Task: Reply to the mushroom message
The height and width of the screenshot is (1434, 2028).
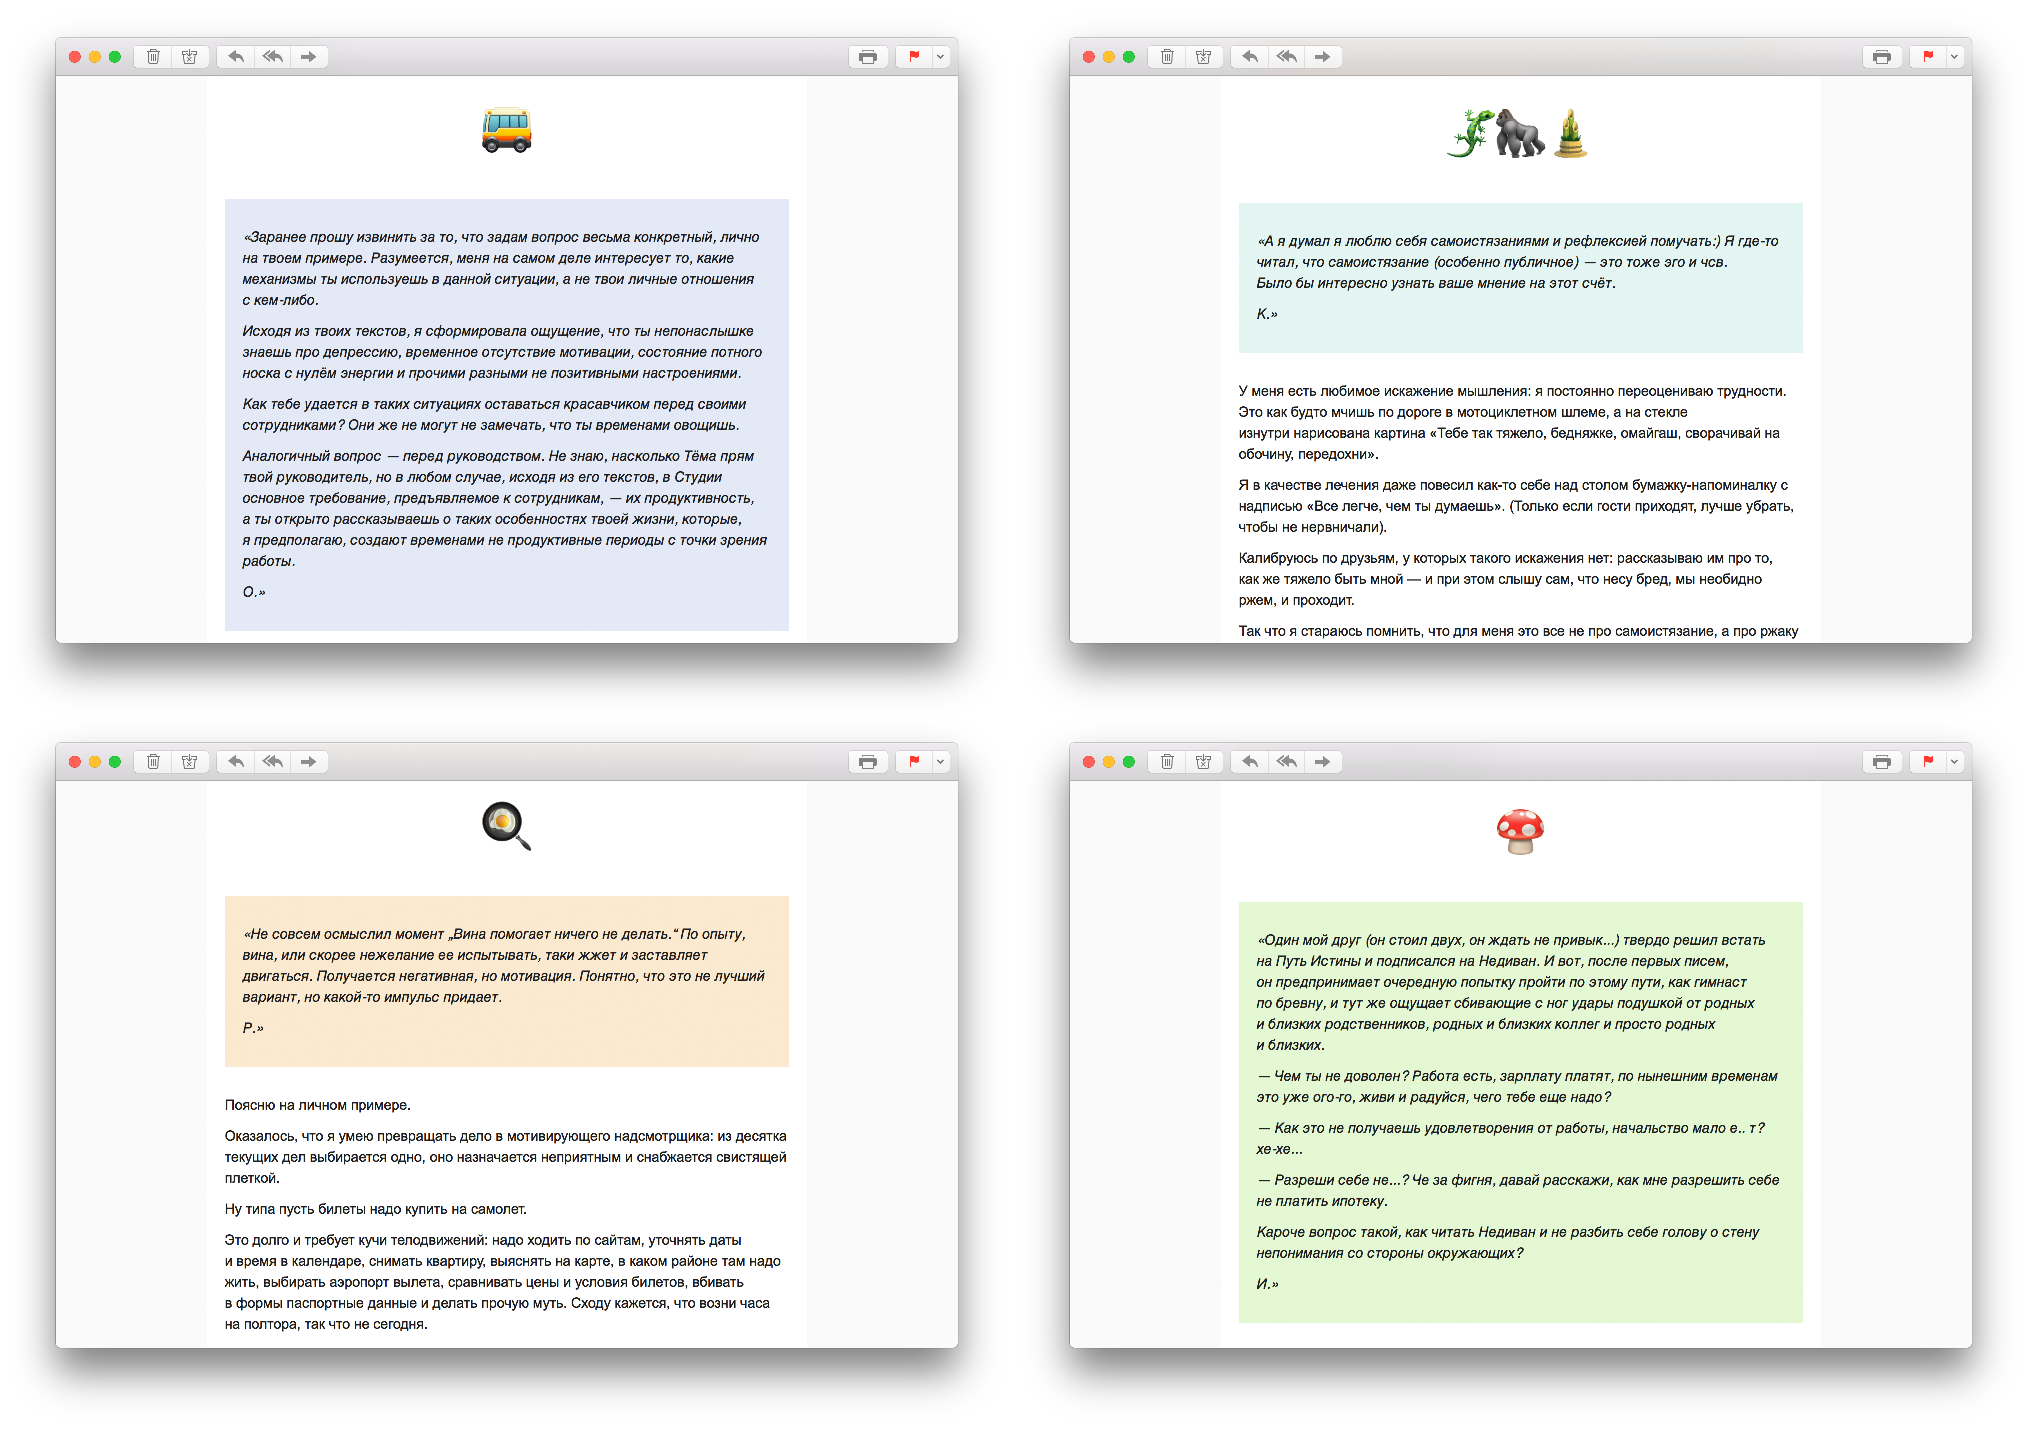Action: pyautogui.click(x=1250, y=762)
